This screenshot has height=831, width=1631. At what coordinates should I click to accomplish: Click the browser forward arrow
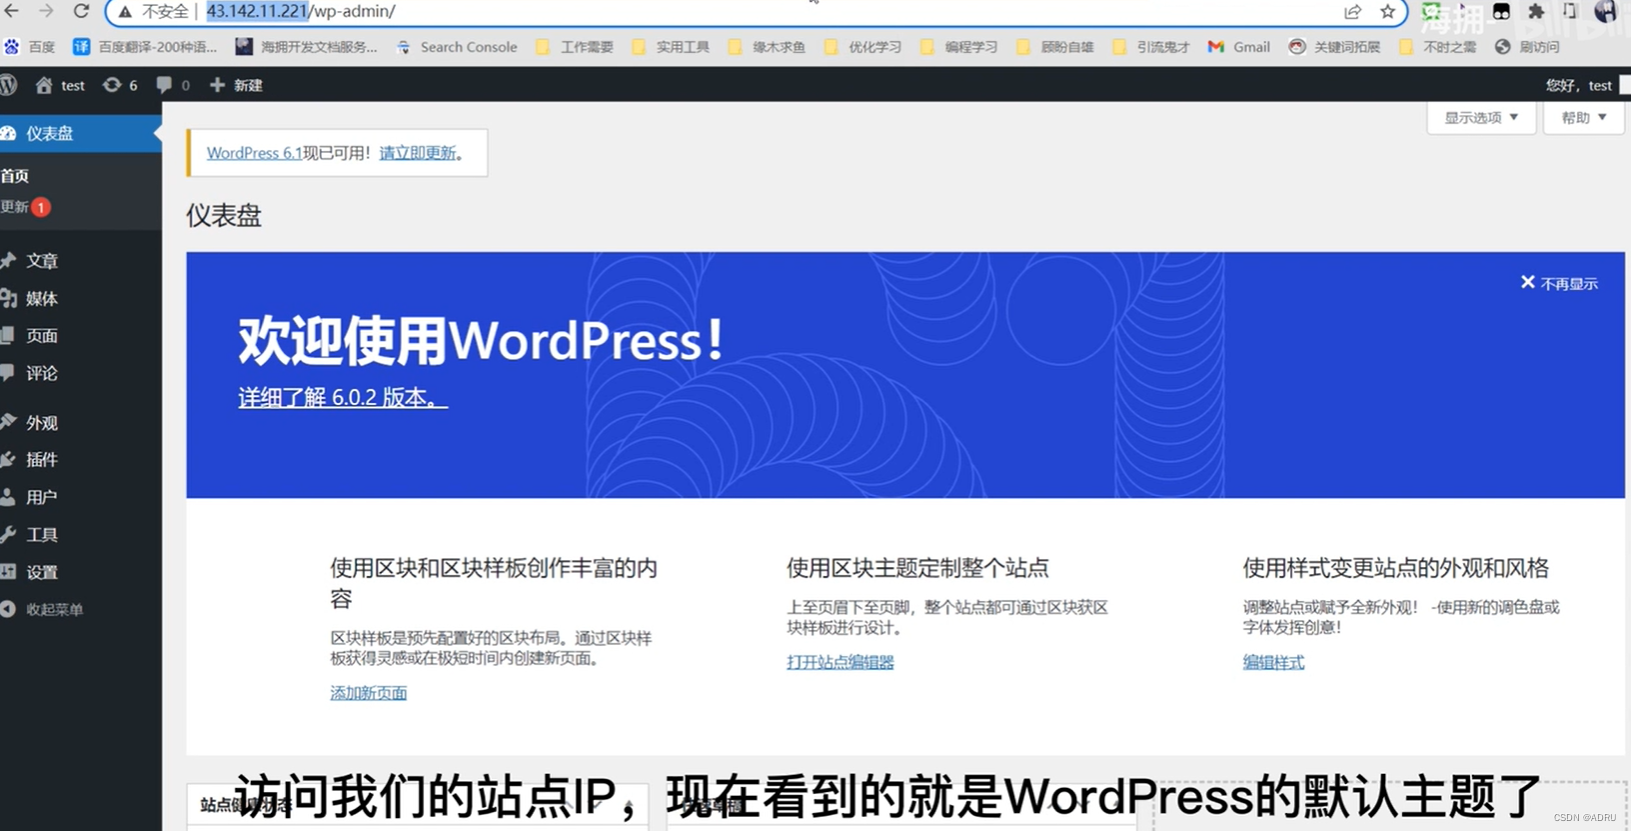pyautogui.click(x=46, y=11)
